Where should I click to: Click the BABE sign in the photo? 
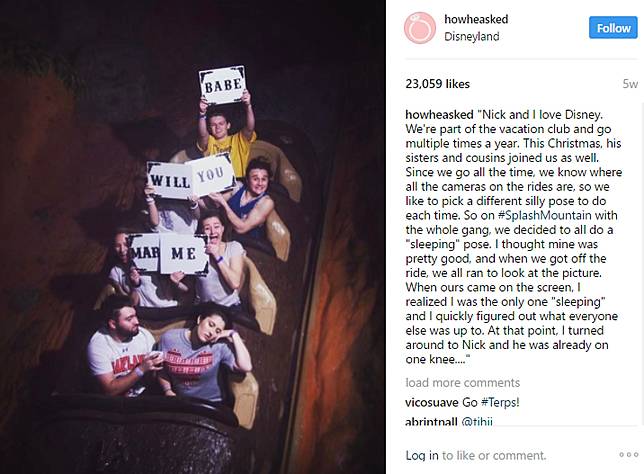pyautogui.click(x=223, y=85)
